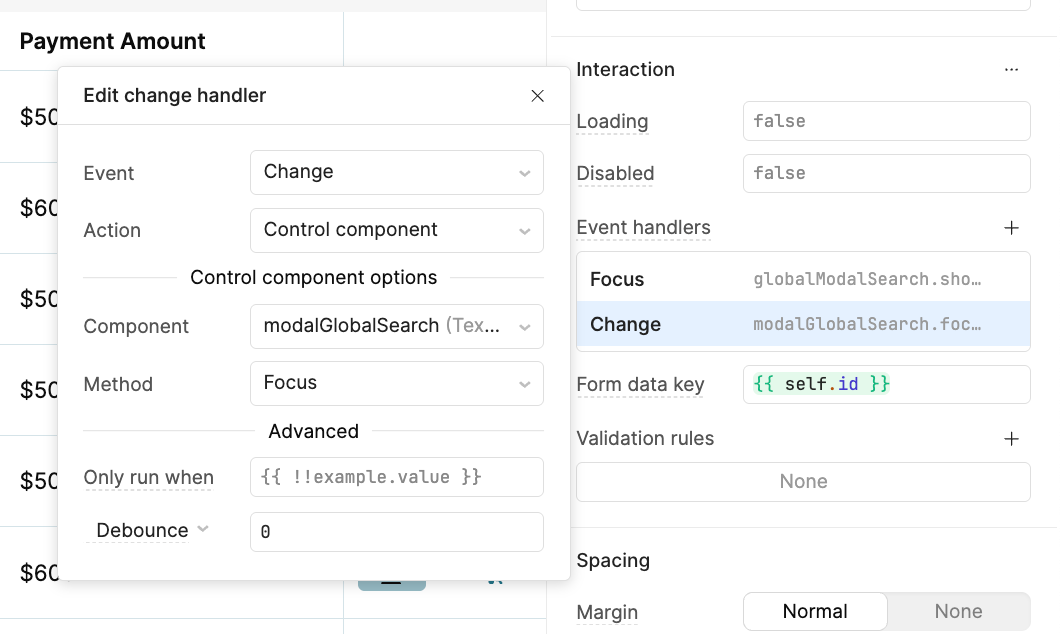The height and width of the screenshot is (634, 1060).
Task: Click the Debounce value field
Action: click(396, 532)
